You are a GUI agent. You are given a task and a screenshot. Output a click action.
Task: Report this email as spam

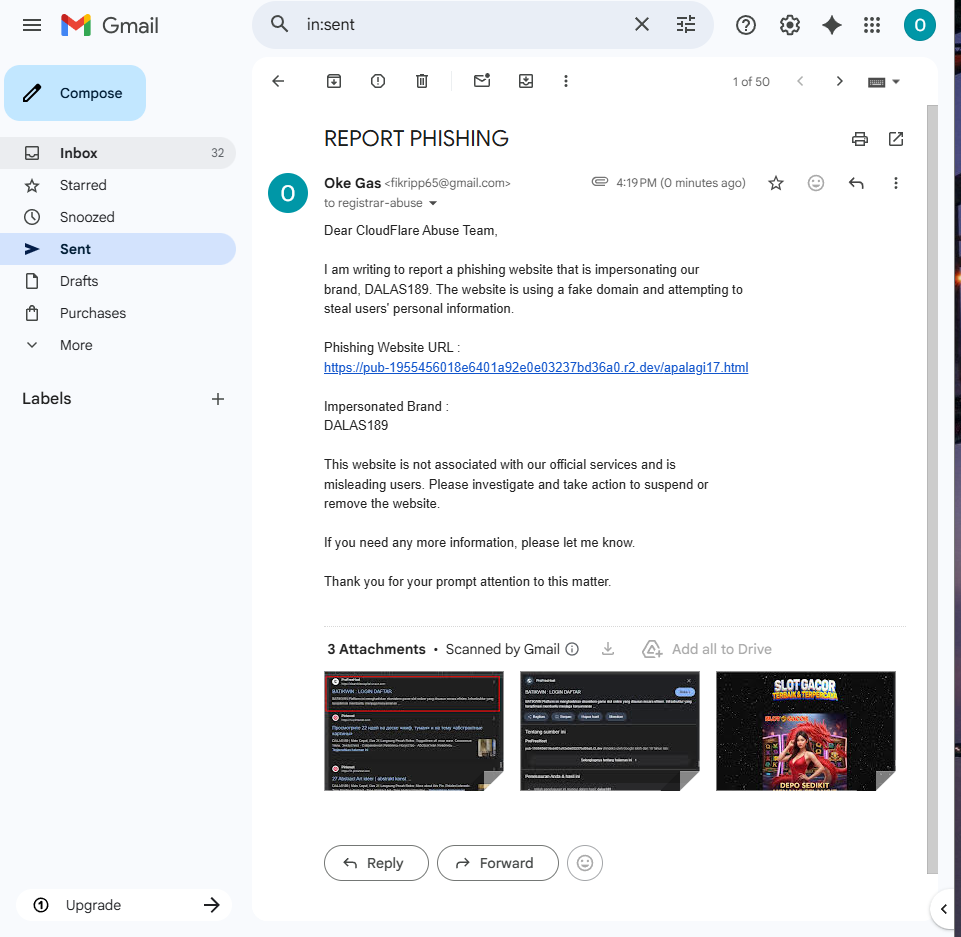378,81
